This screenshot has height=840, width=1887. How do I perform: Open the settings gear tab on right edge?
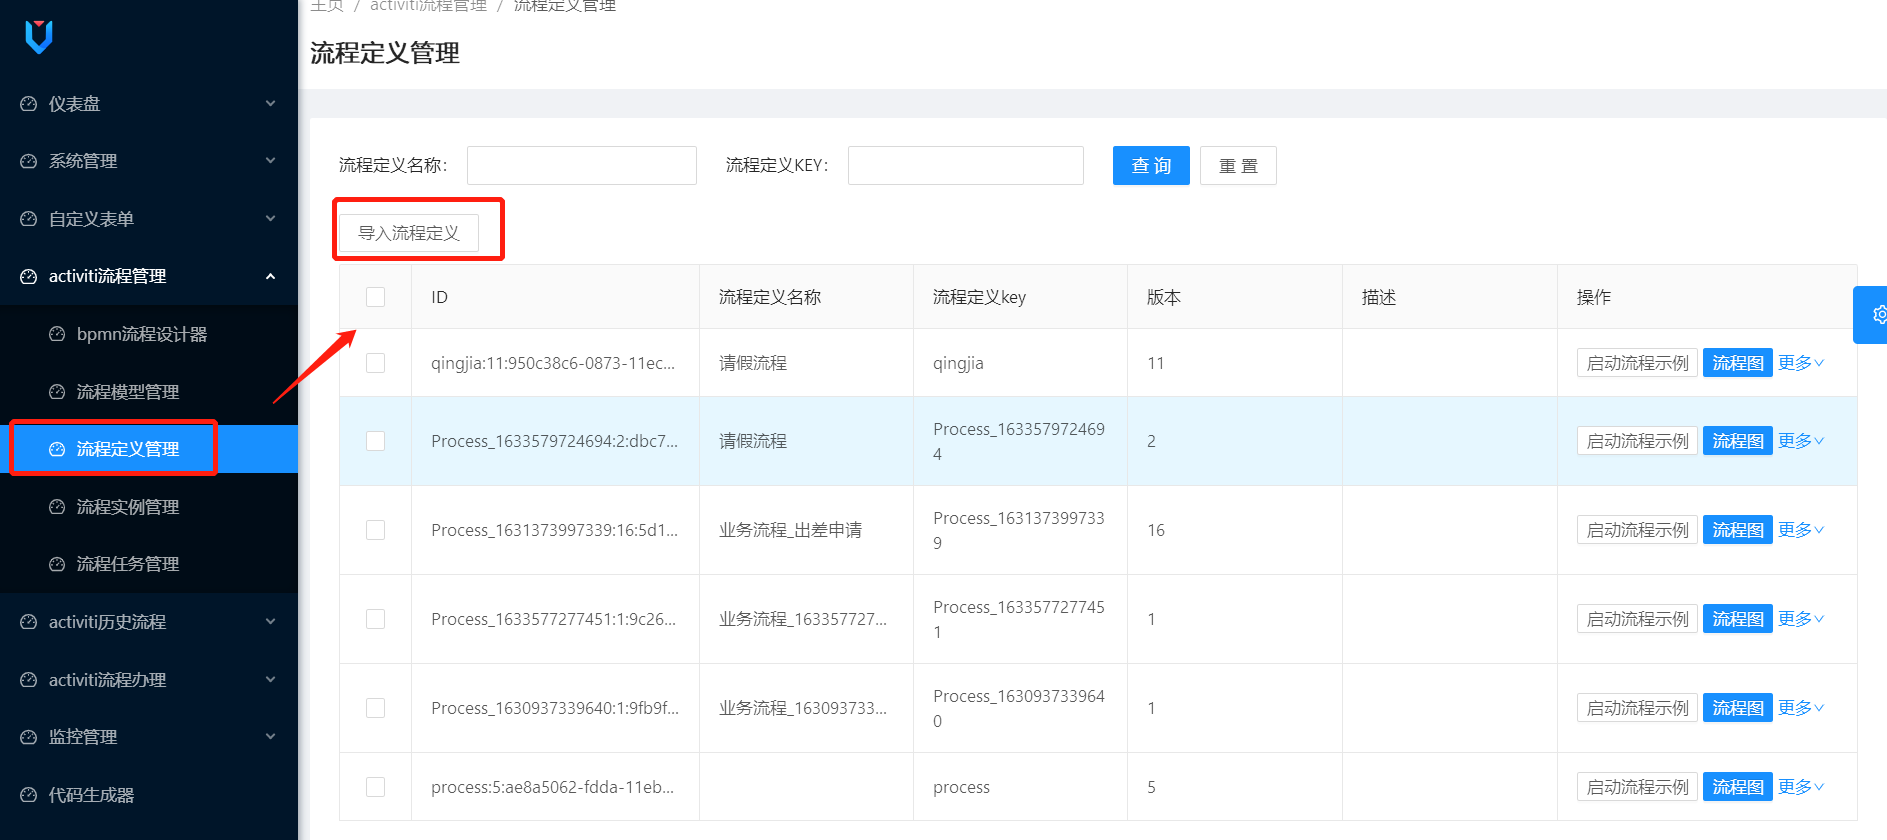point(1872,315)
